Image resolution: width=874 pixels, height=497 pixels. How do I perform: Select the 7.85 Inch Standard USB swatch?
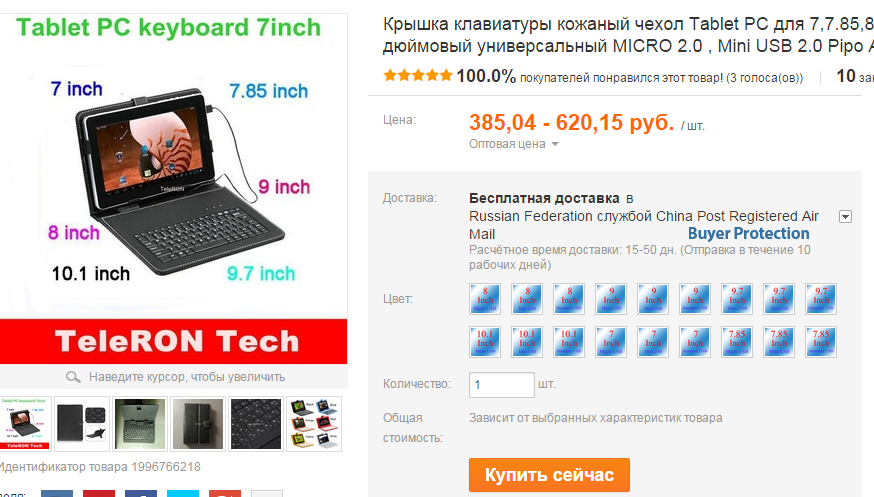point(820,342)
